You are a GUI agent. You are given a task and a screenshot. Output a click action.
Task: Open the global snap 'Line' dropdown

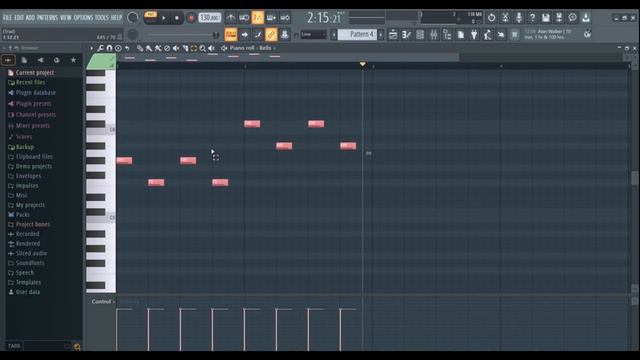(x=313, y=35)
